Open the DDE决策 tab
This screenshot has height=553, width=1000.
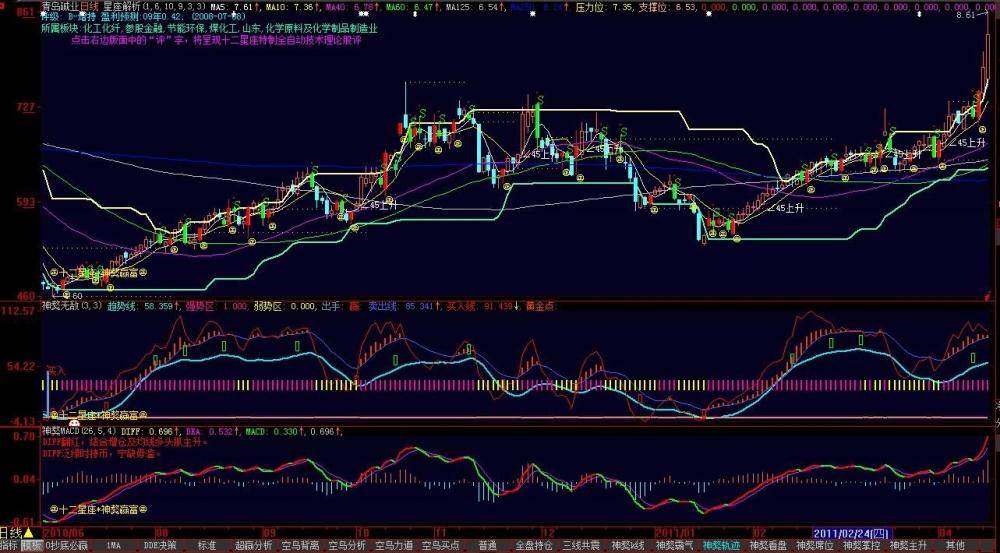pos(159,546)
